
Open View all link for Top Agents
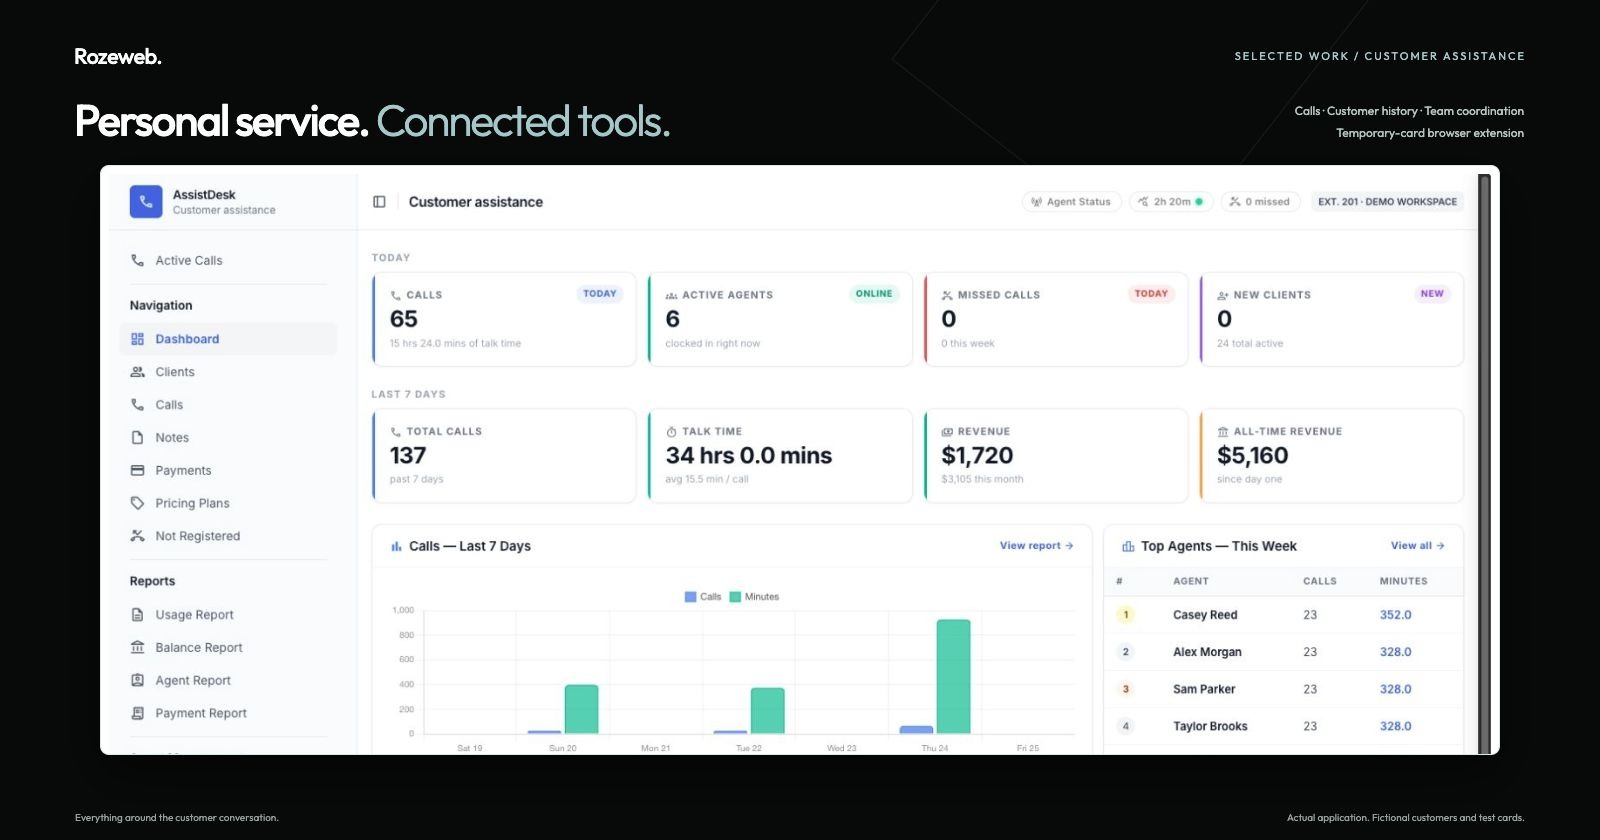coord(1417,546)
